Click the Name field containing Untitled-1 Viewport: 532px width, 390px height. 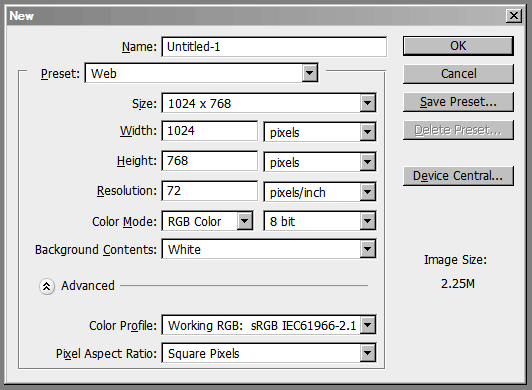pos(274,47)
